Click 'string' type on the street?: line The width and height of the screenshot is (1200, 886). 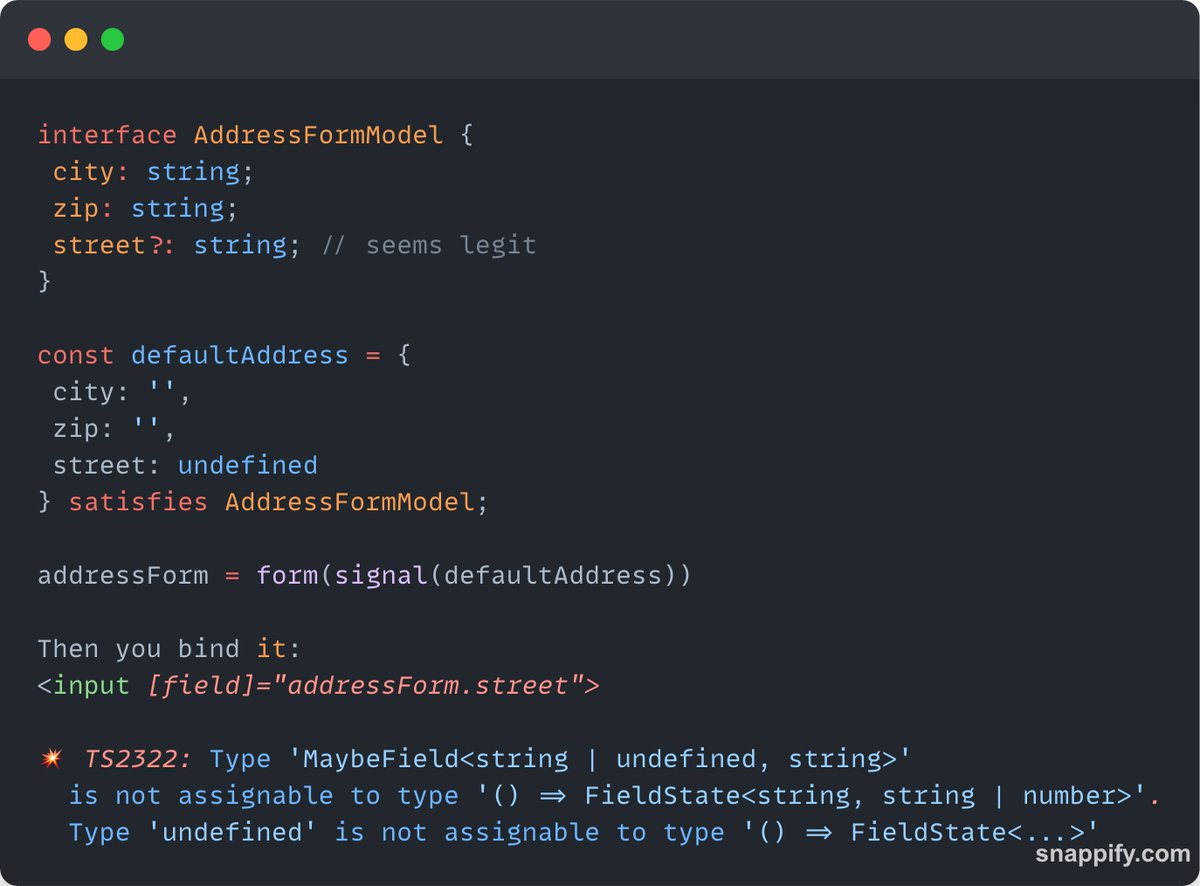point(240,245)
